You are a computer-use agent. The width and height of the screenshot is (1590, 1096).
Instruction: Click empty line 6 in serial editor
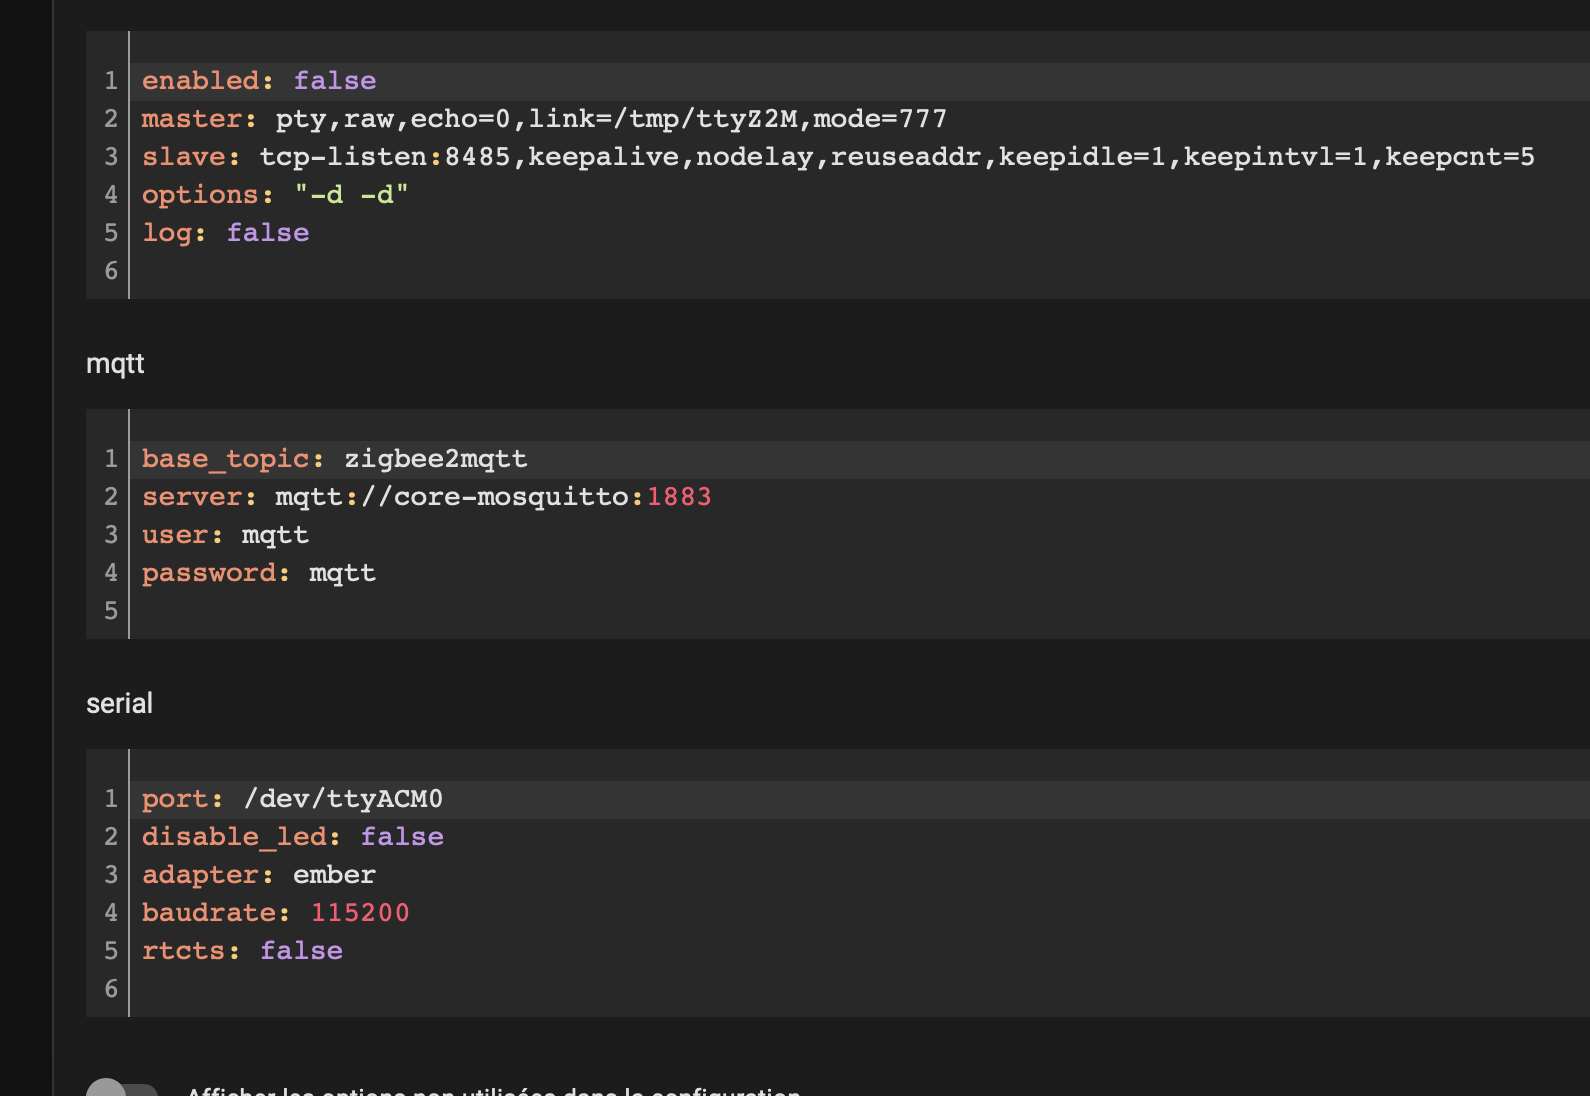point(860,989)
